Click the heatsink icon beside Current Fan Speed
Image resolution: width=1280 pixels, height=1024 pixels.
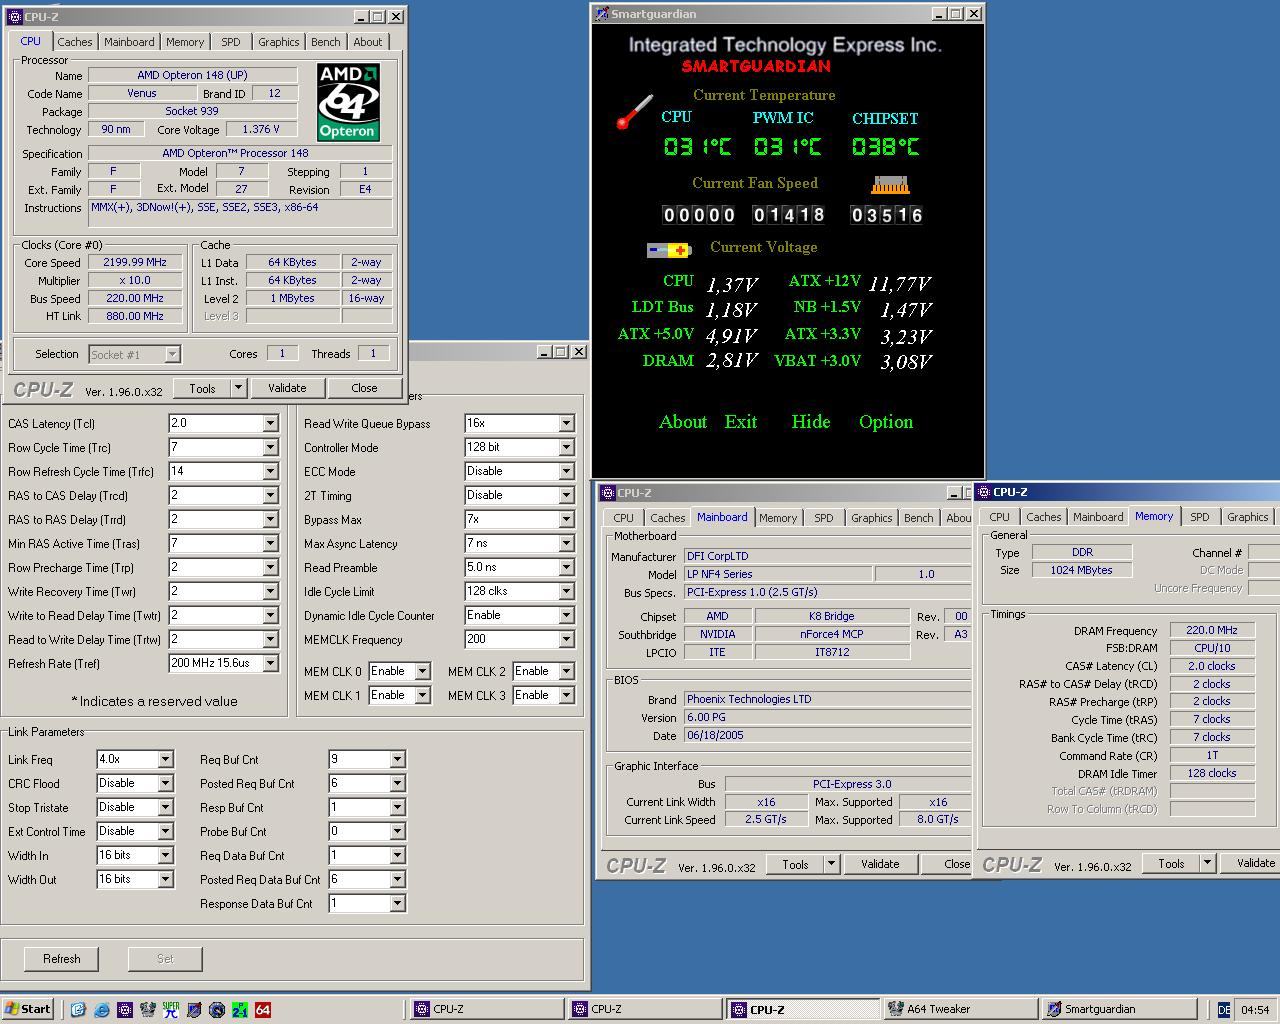(889, 185)
